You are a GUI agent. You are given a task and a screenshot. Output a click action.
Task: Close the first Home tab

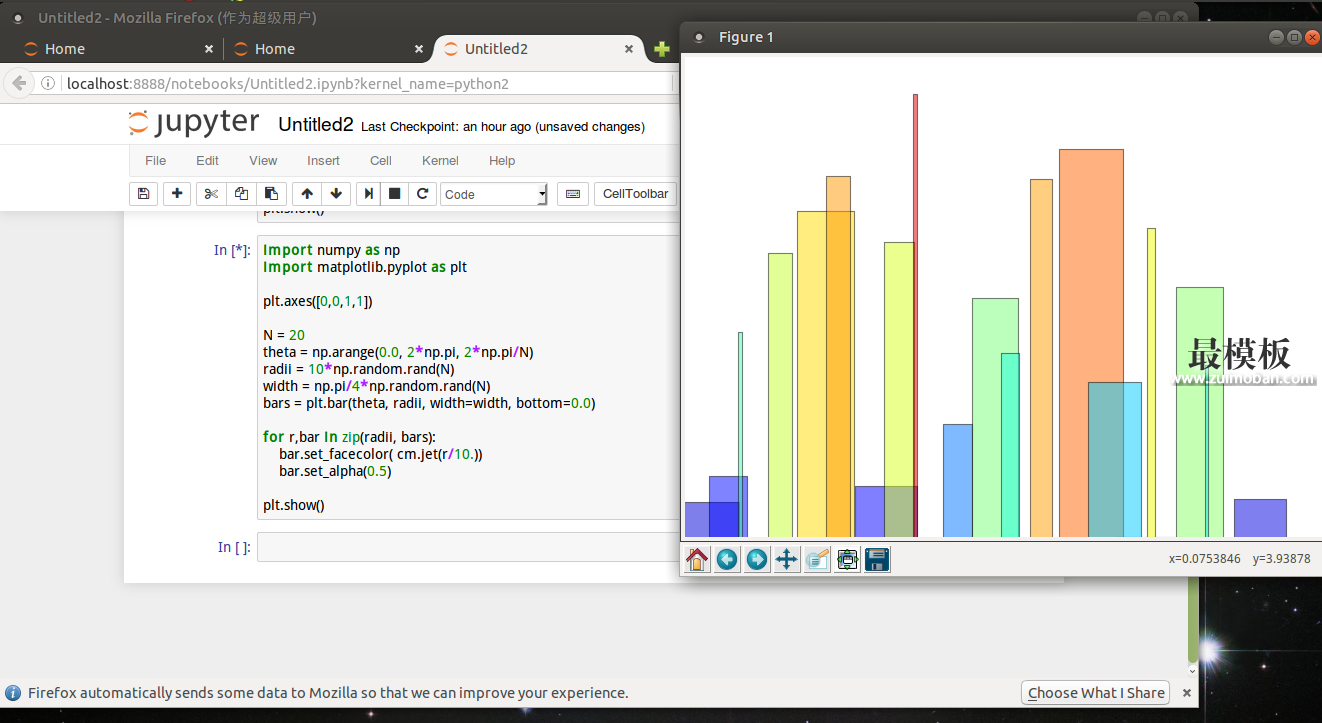tap(209, 49)
